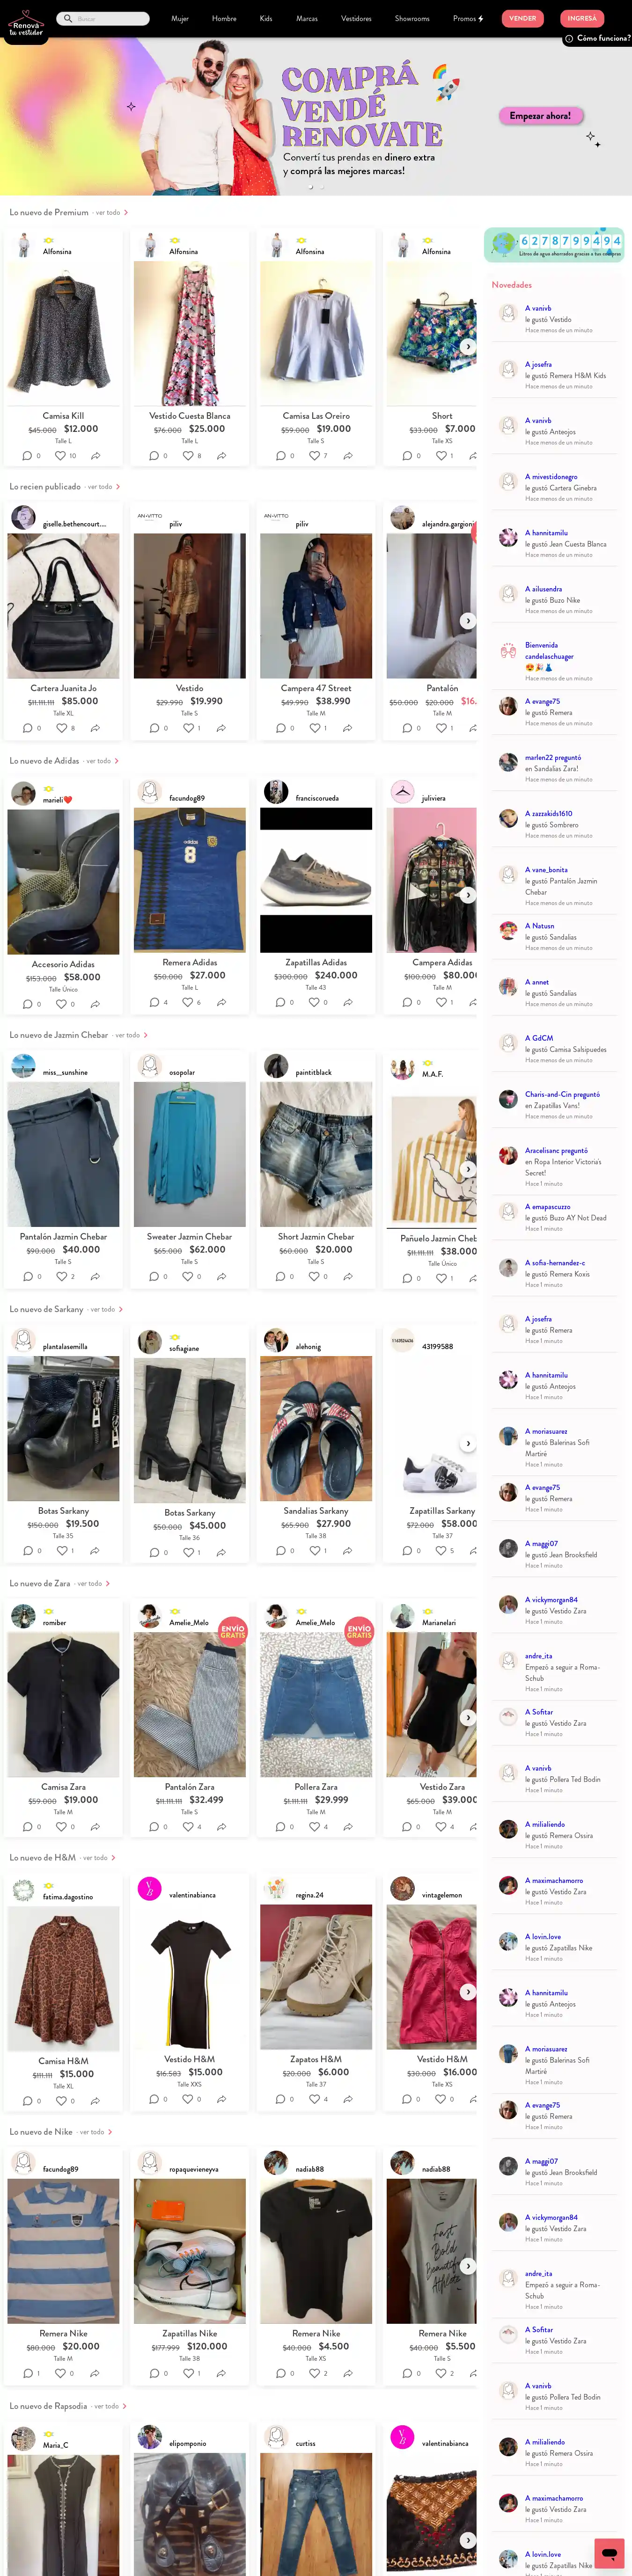Like the Remera Adidas heart icon
632x2576 pixels.
pyautogui.click(x=187, y=1002)
